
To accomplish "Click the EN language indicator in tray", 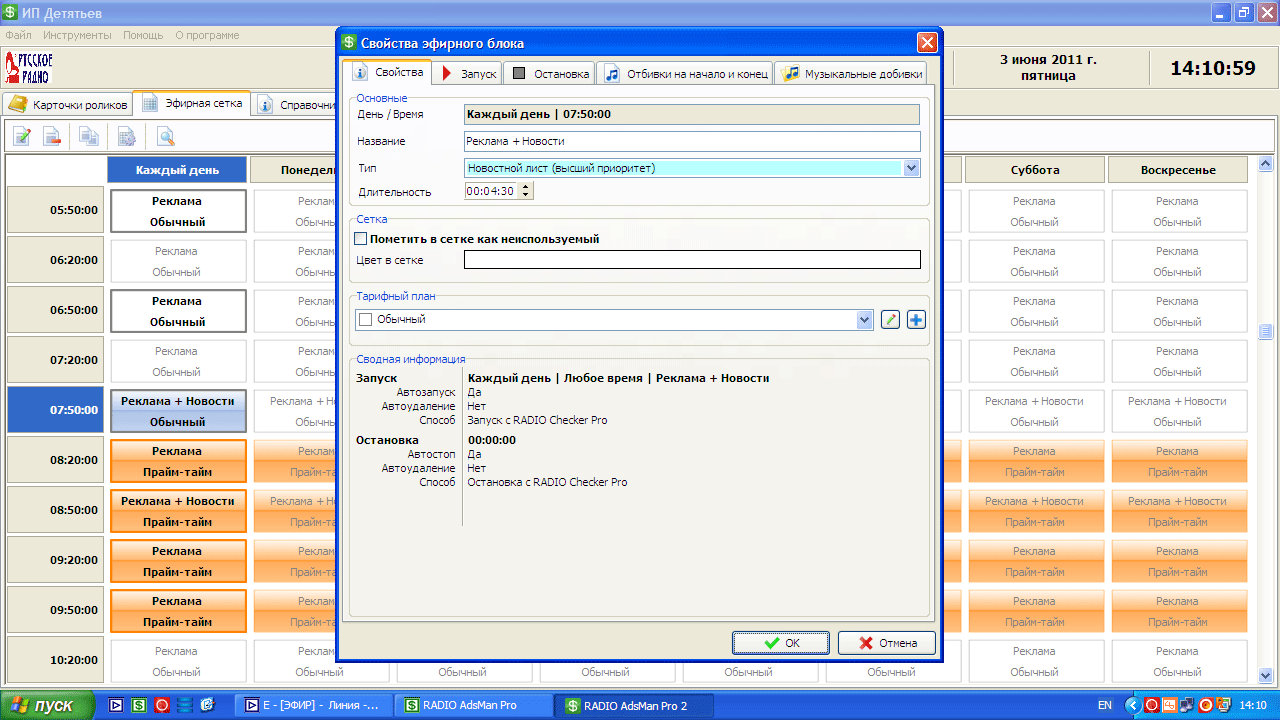I will pyautogui.click(x=1105, y=705).
